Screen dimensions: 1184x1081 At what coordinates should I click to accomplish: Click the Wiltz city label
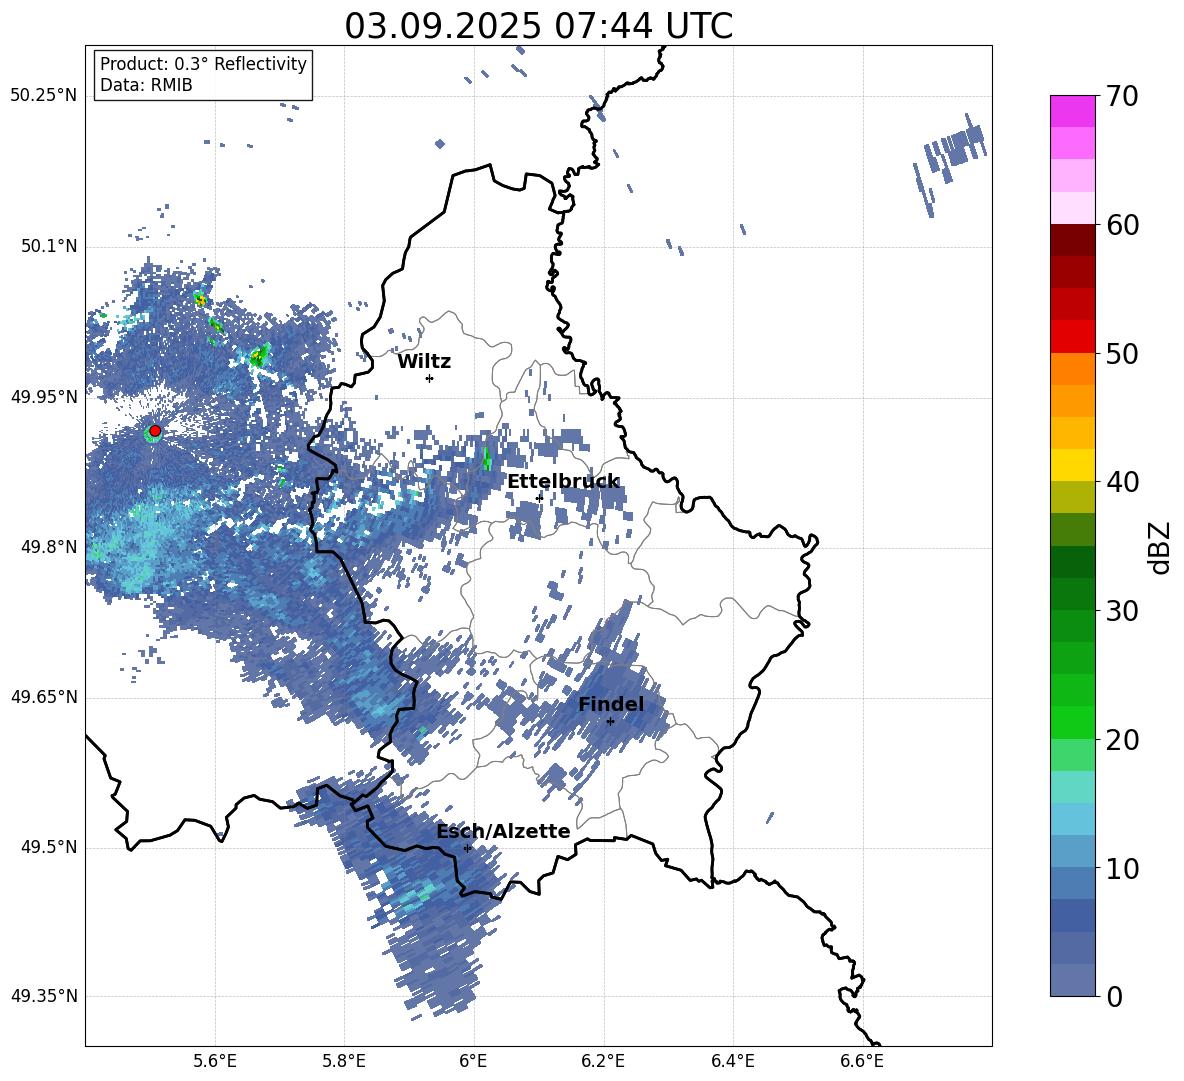(x=424, y=362)
